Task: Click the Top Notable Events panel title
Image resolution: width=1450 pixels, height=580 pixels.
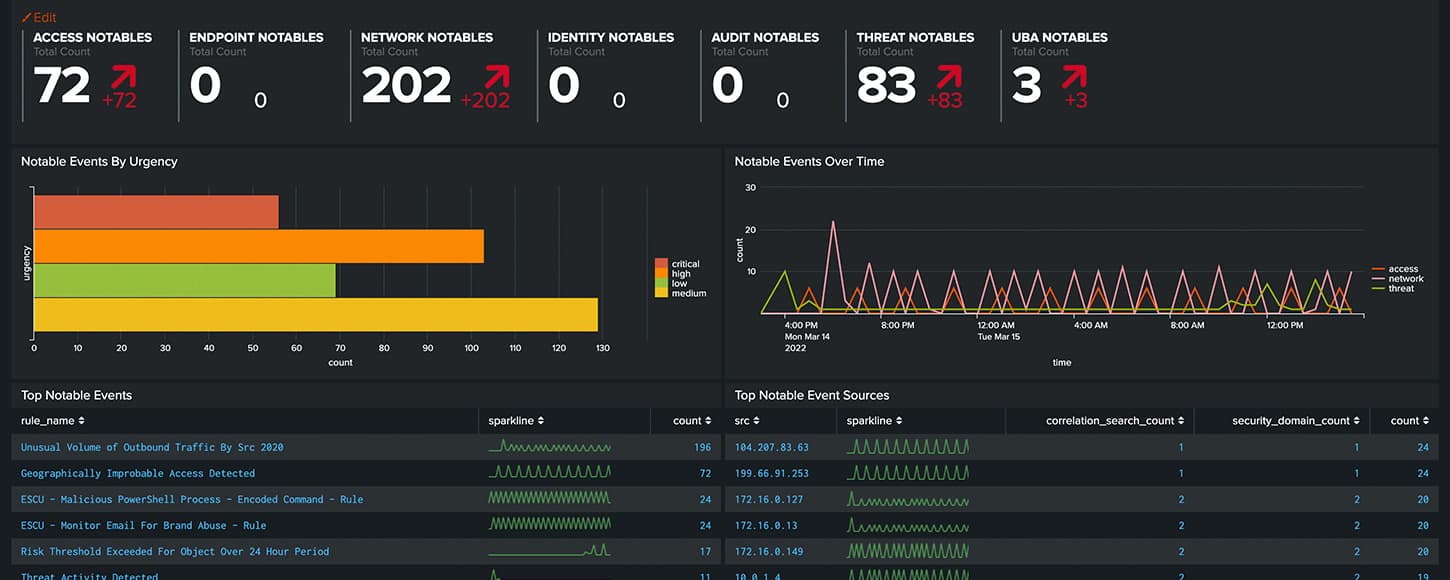Action: coord(77,395)
